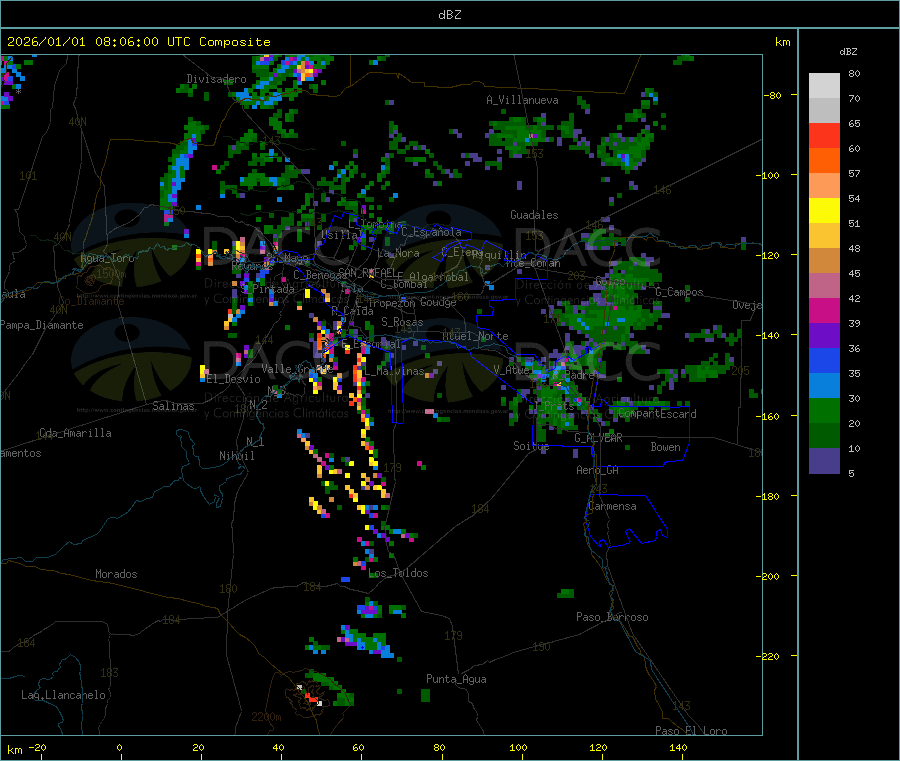Click the purple 36–39 dBZ legend swatch

click(824, 335)
